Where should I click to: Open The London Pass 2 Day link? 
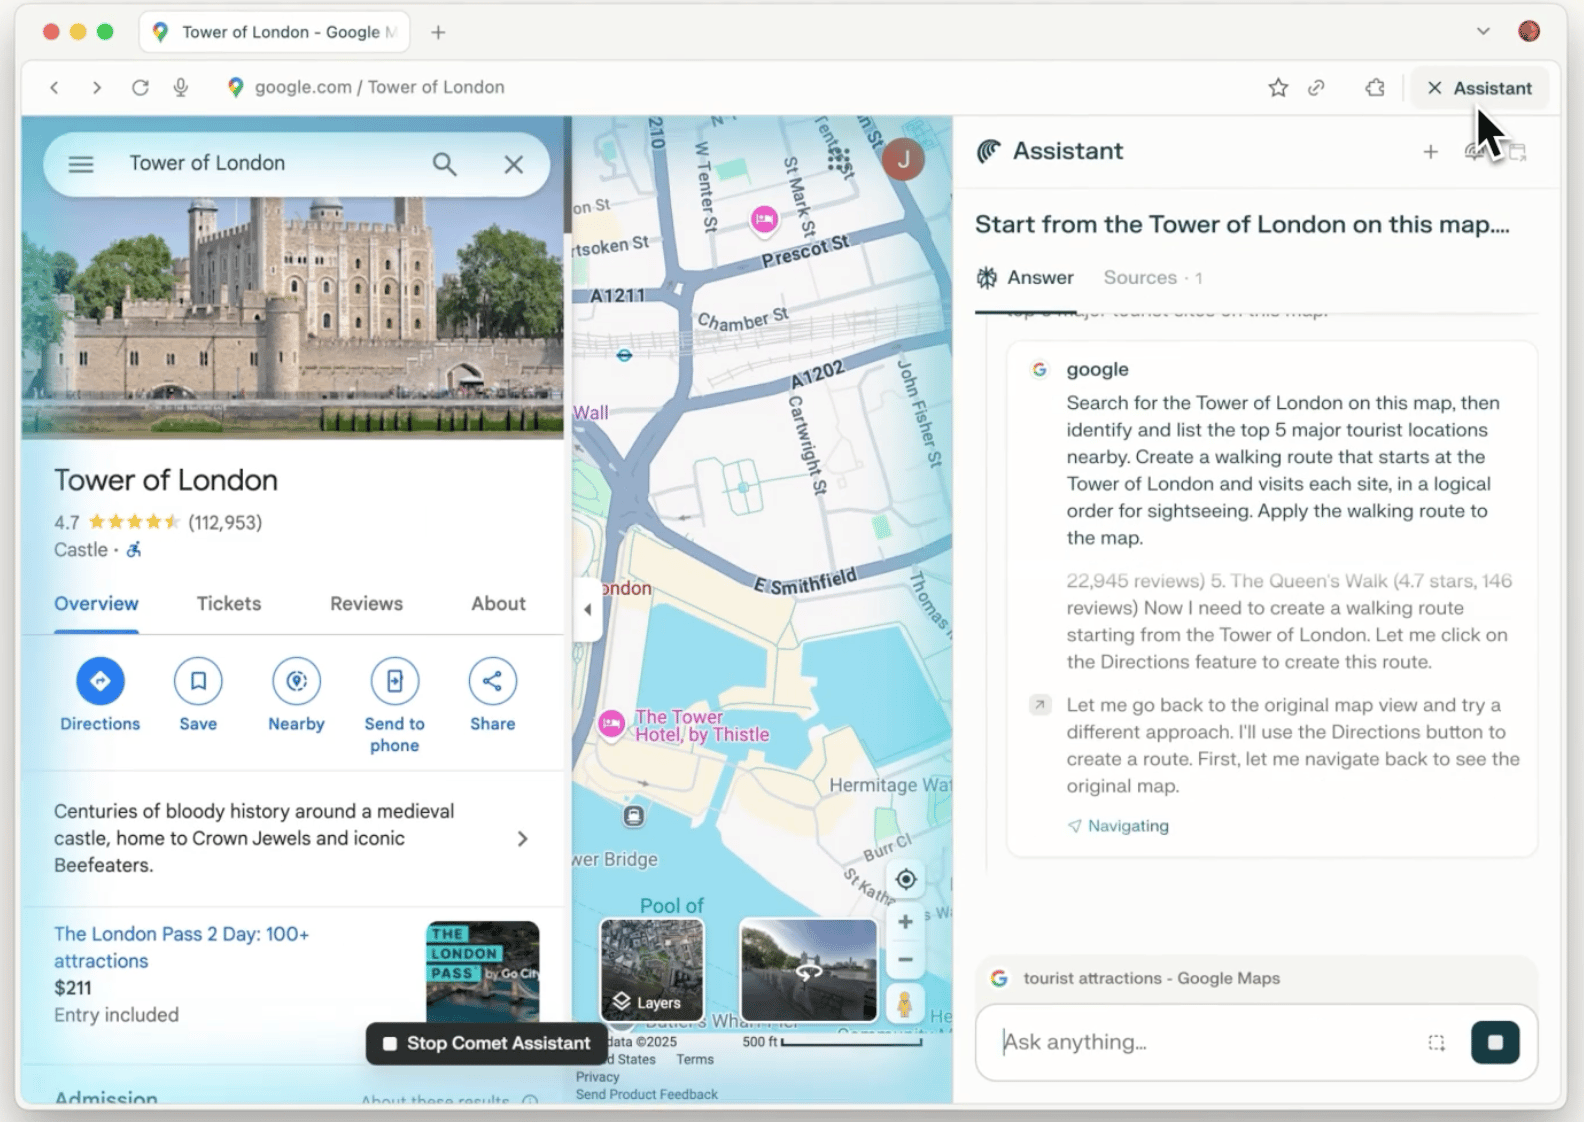click(181, 947)
